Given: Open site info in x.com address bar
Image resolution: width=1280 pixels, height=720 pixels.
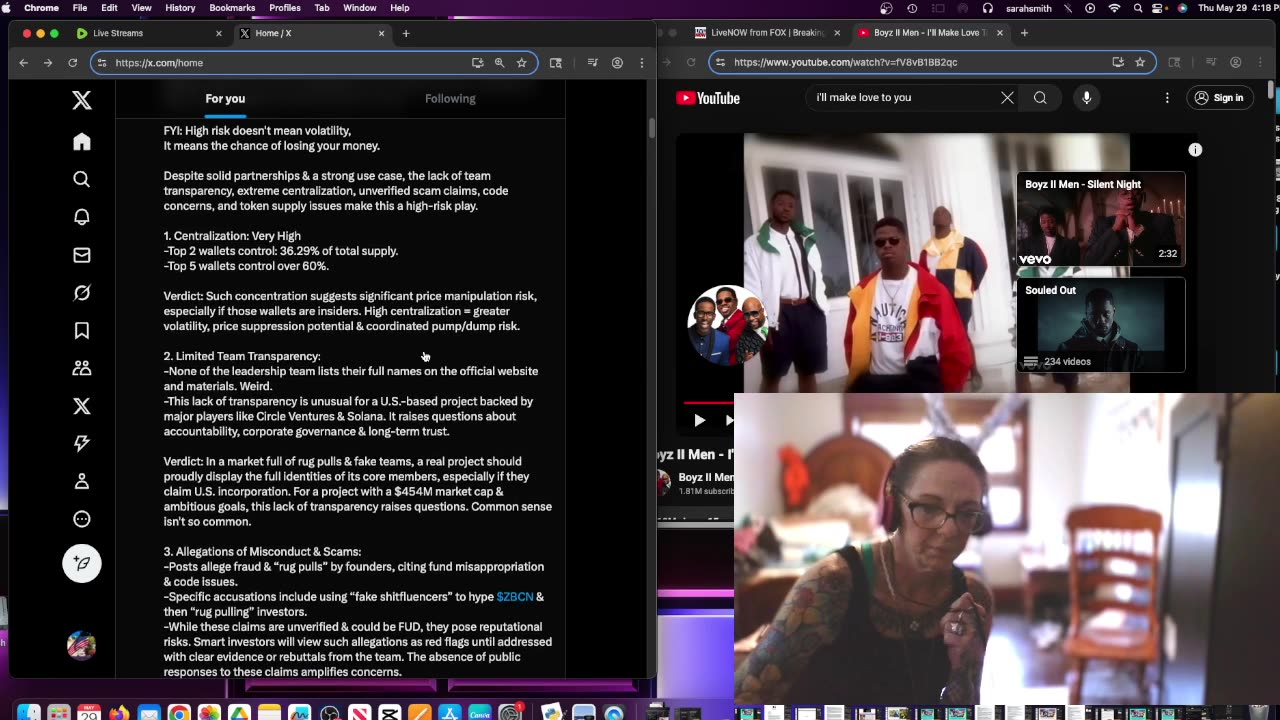Looking at the screenshot, I should 102,62.
